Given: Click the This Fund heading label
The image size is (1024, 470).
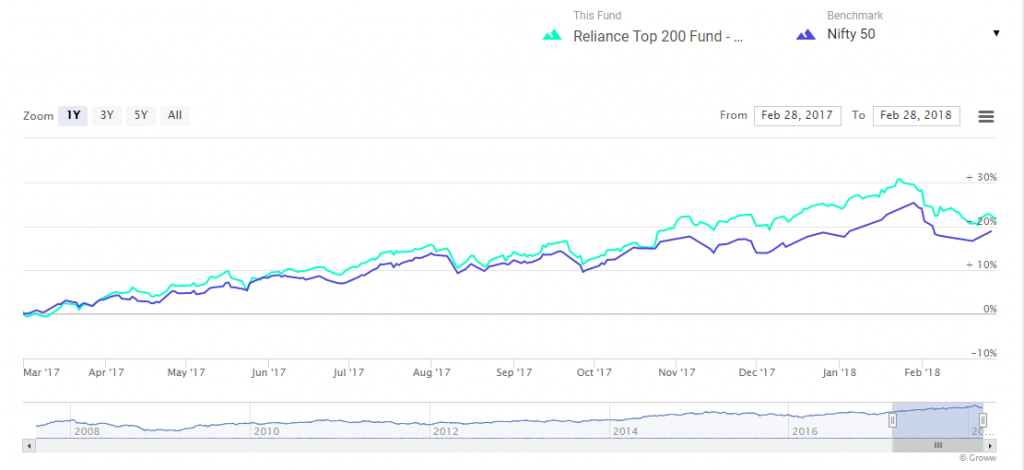Looking at the screenshot, I should pos(597,16).
